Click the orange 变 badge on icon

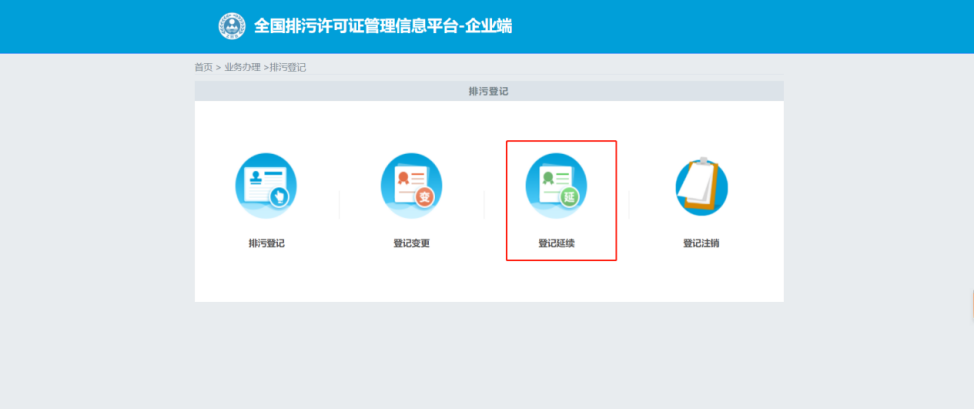coord(425,197)
